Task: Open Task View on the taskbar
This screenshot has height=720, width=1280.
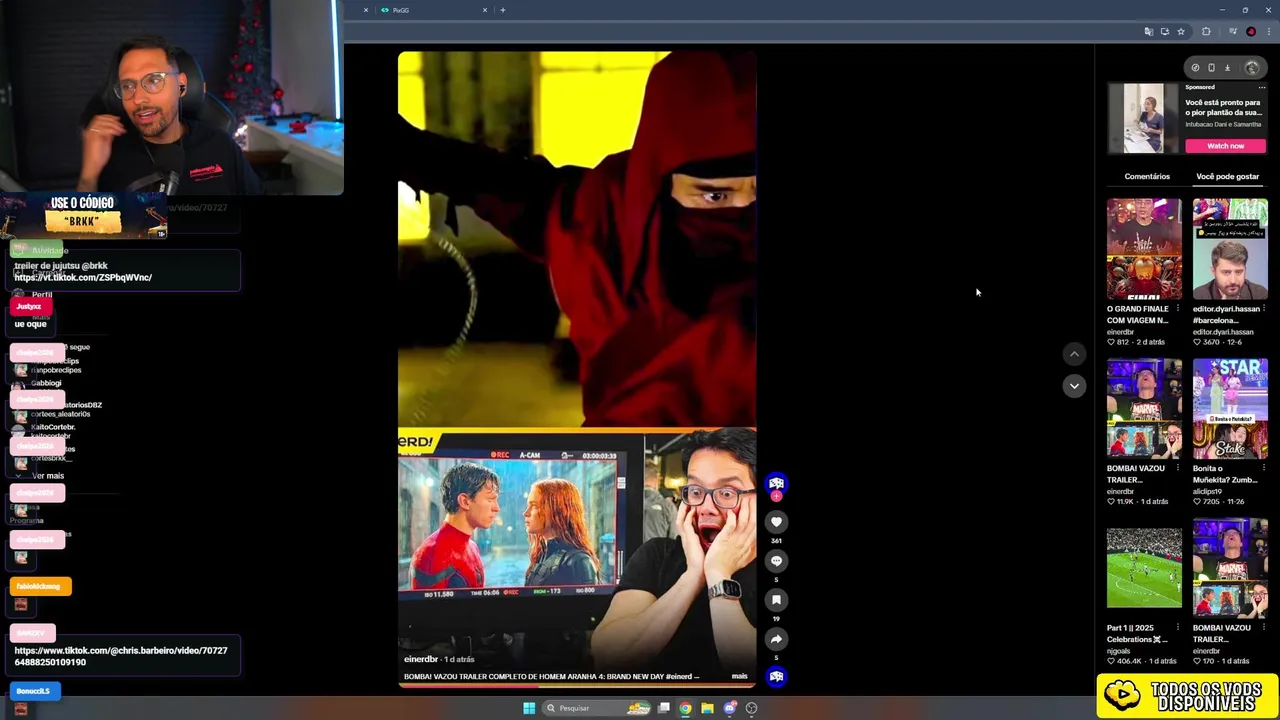Action: [664, 708]
